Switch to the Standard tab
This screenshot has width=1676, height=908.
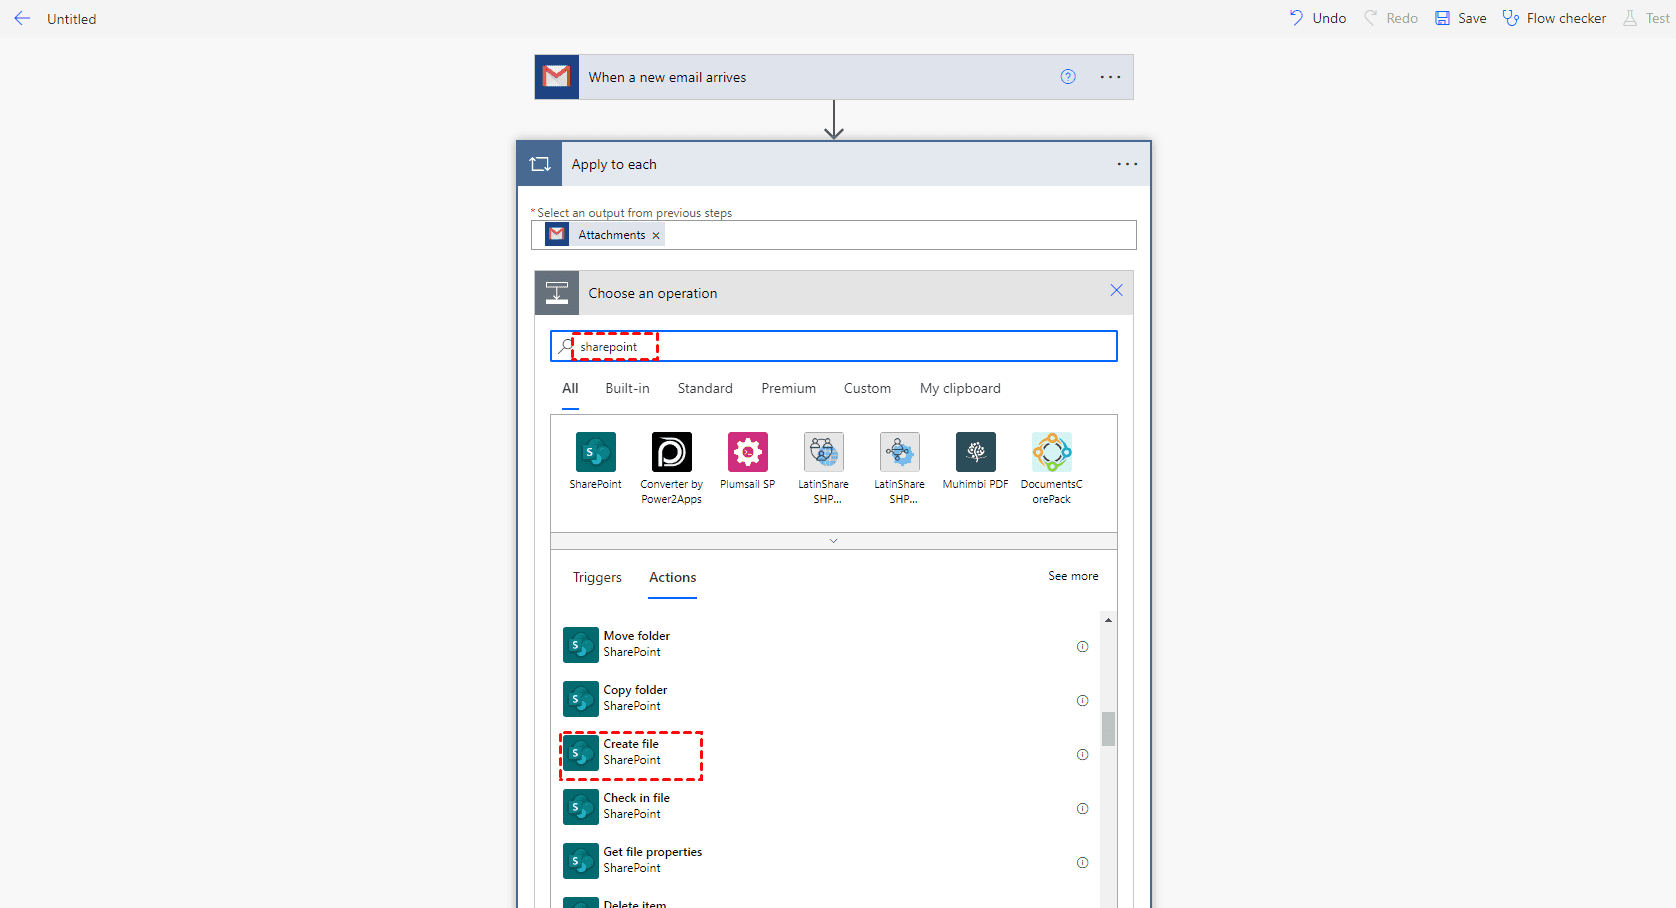click(x=705, y=388)
